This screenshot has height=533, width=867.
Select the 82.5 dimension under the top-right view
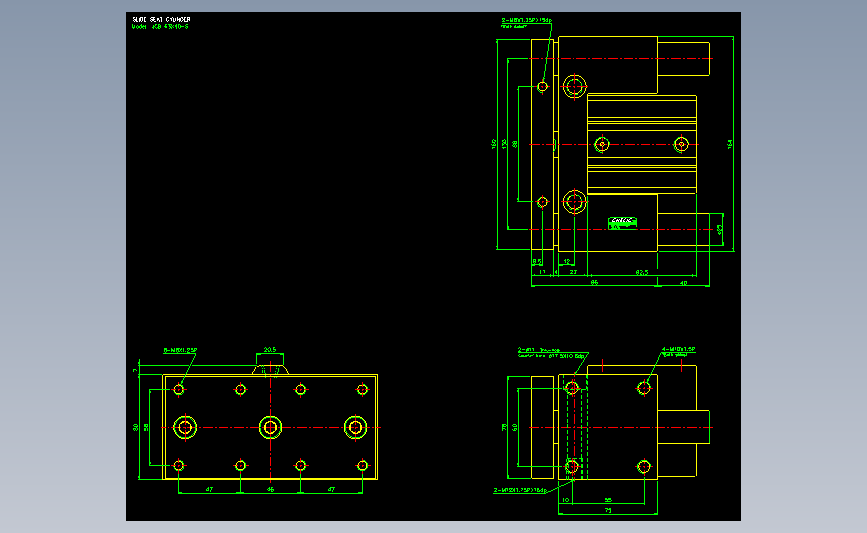point(641,272)
